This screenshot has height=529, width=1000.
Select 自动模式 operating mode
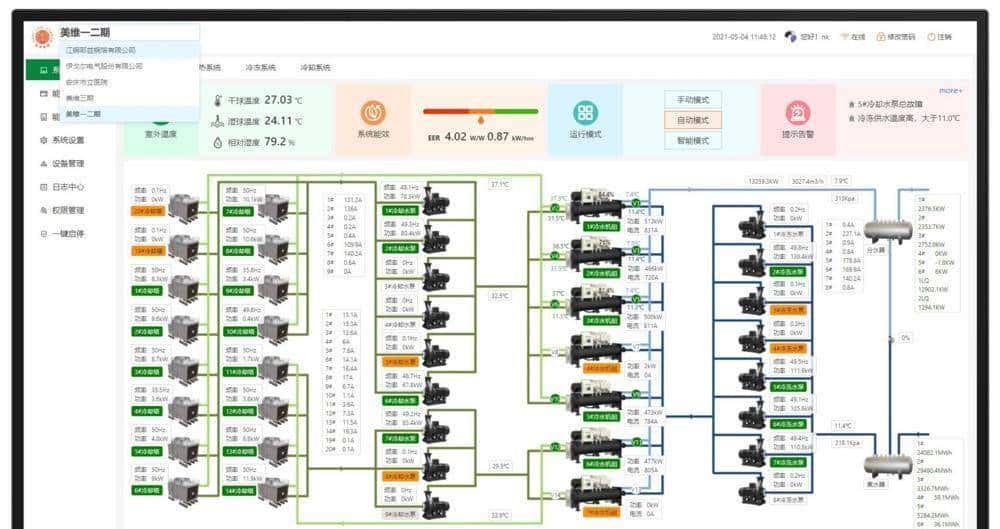(693, 120)
